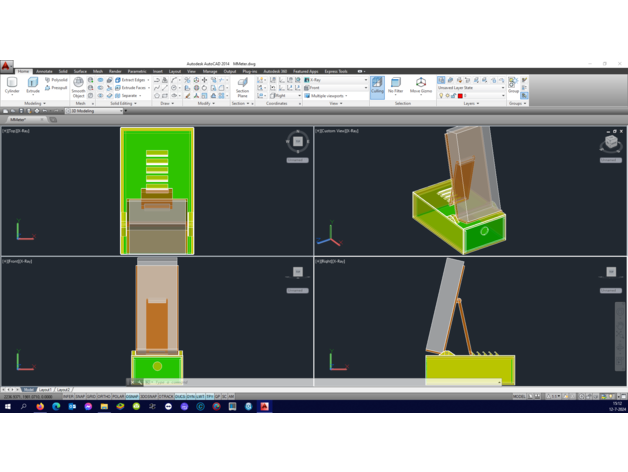Screen dimensions: 628x472
Task: Select the No Filter selection icon
Action: [x=396, y=86]
